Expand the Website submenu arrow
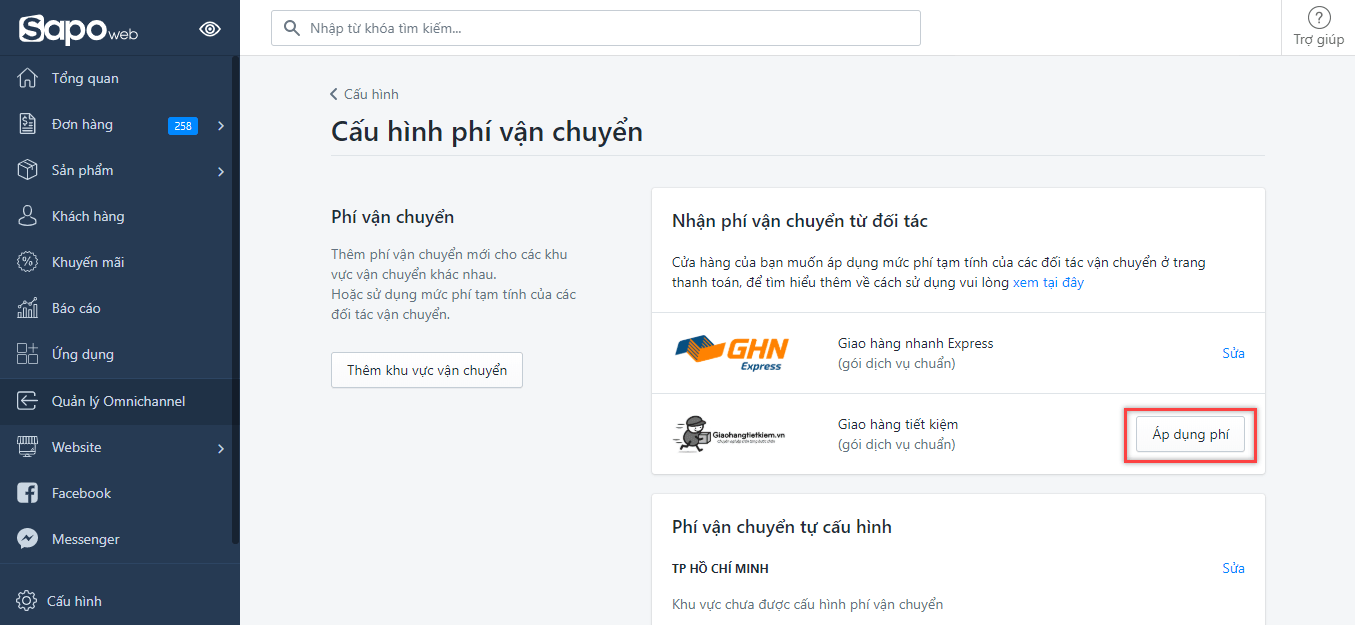The width and height of the screenshot is (1355, 625). tap(221, 448)
